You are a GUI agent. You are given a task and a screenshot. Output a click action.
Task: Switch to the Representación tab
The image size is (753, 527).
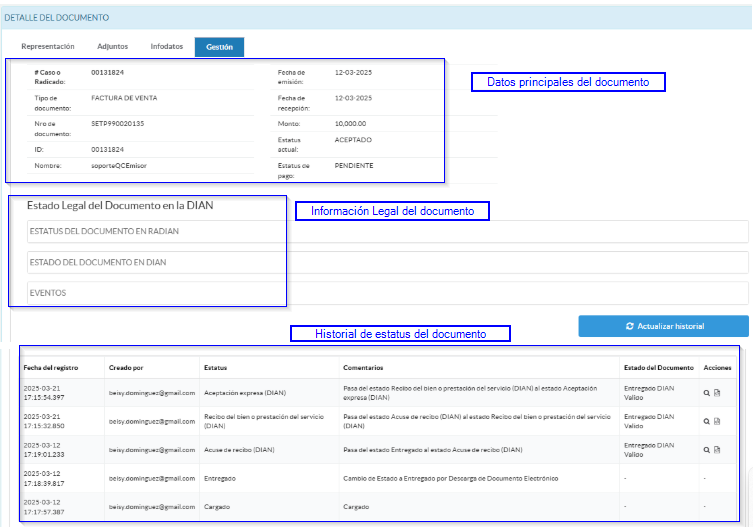click(x=48, y=46)
